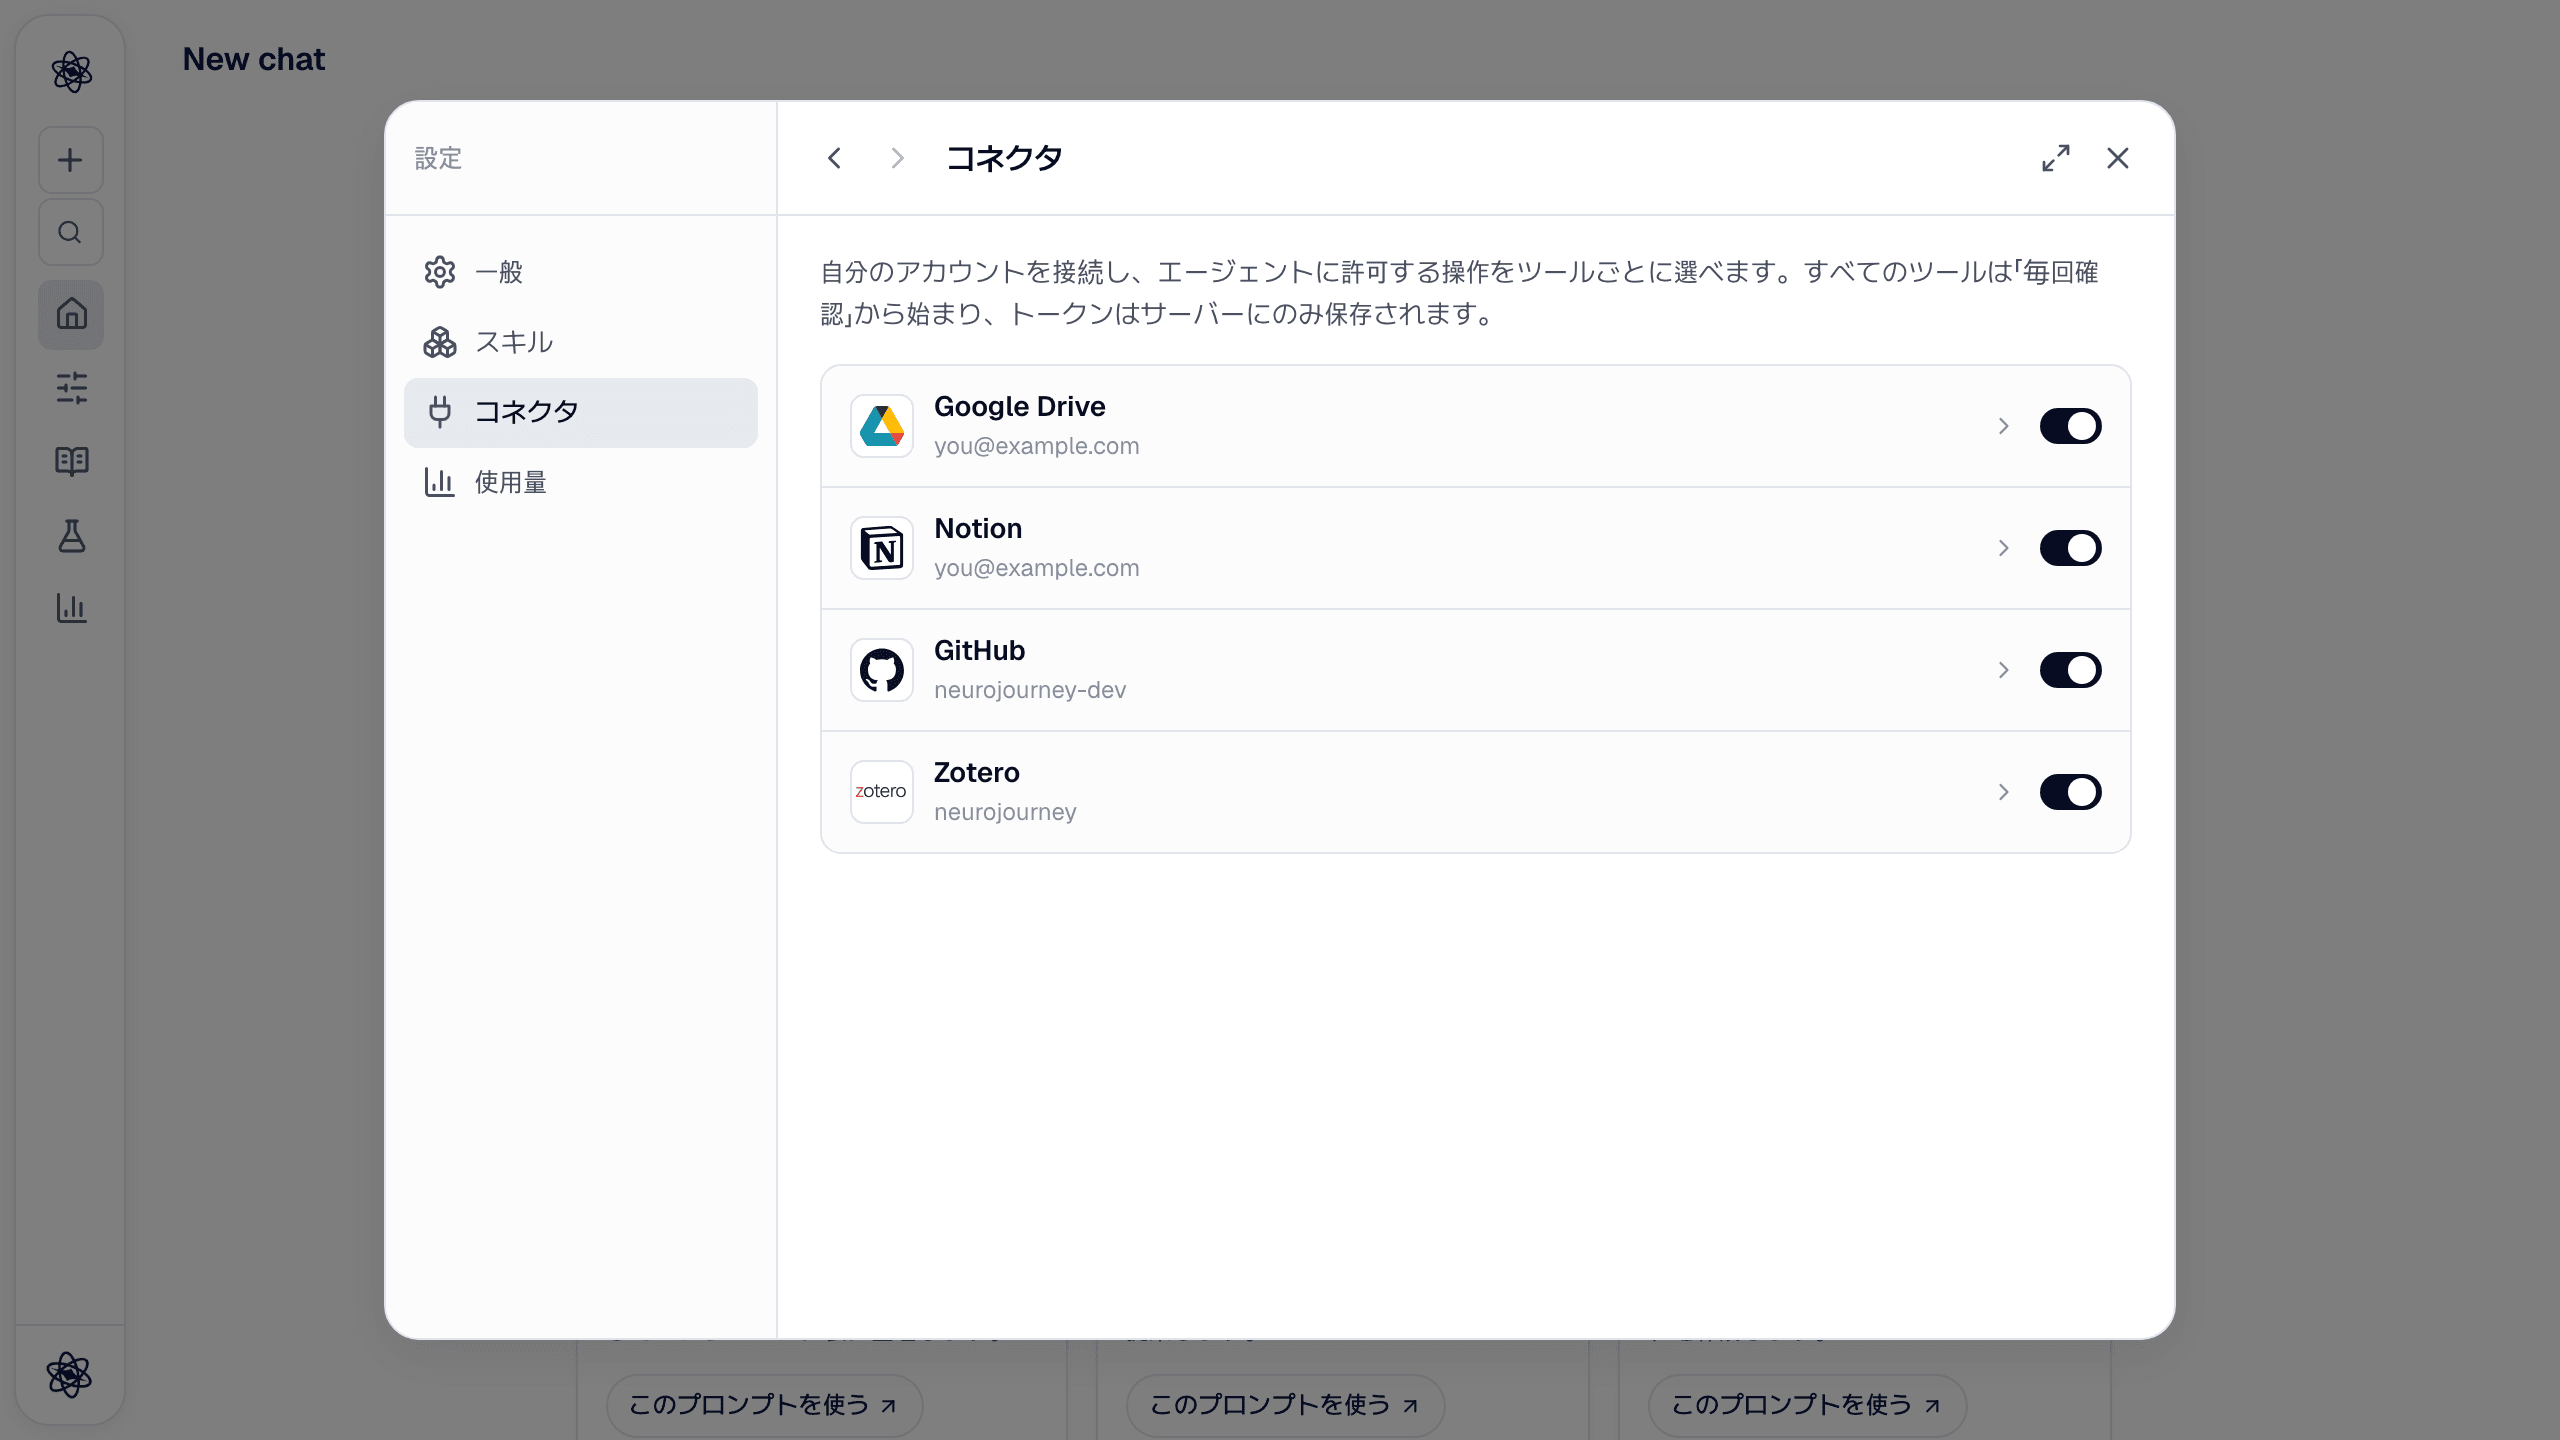Go to home via the house sidebar icon
This screenshot has height=1440, width=2560.
pos(71,314)
